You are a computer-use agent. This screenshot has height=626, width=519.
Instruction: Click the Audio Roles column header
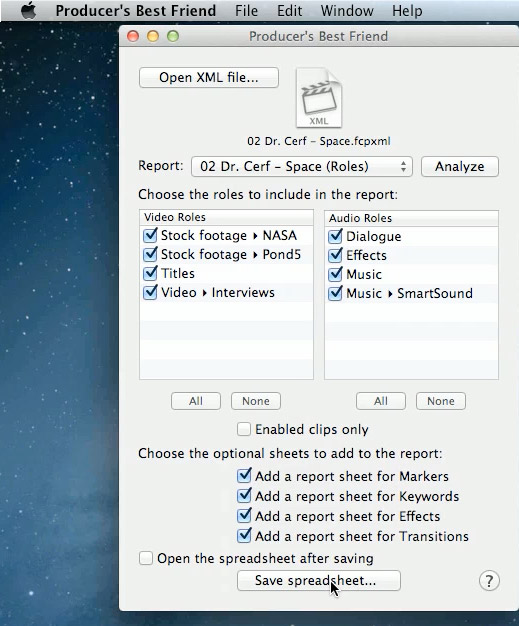coord(411,218)
